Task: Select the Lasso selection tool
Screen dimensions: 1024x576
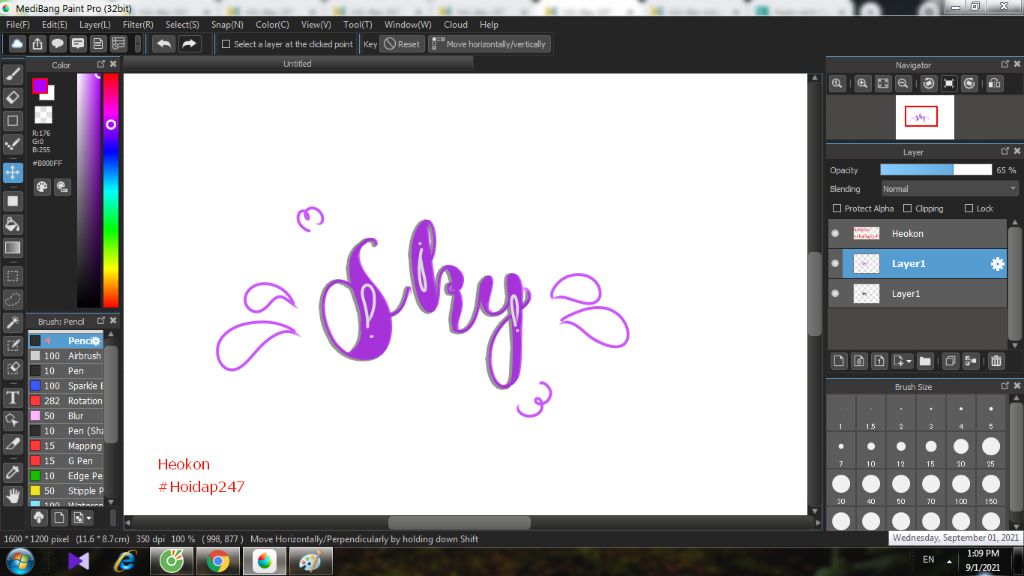Action: point(12,300)
